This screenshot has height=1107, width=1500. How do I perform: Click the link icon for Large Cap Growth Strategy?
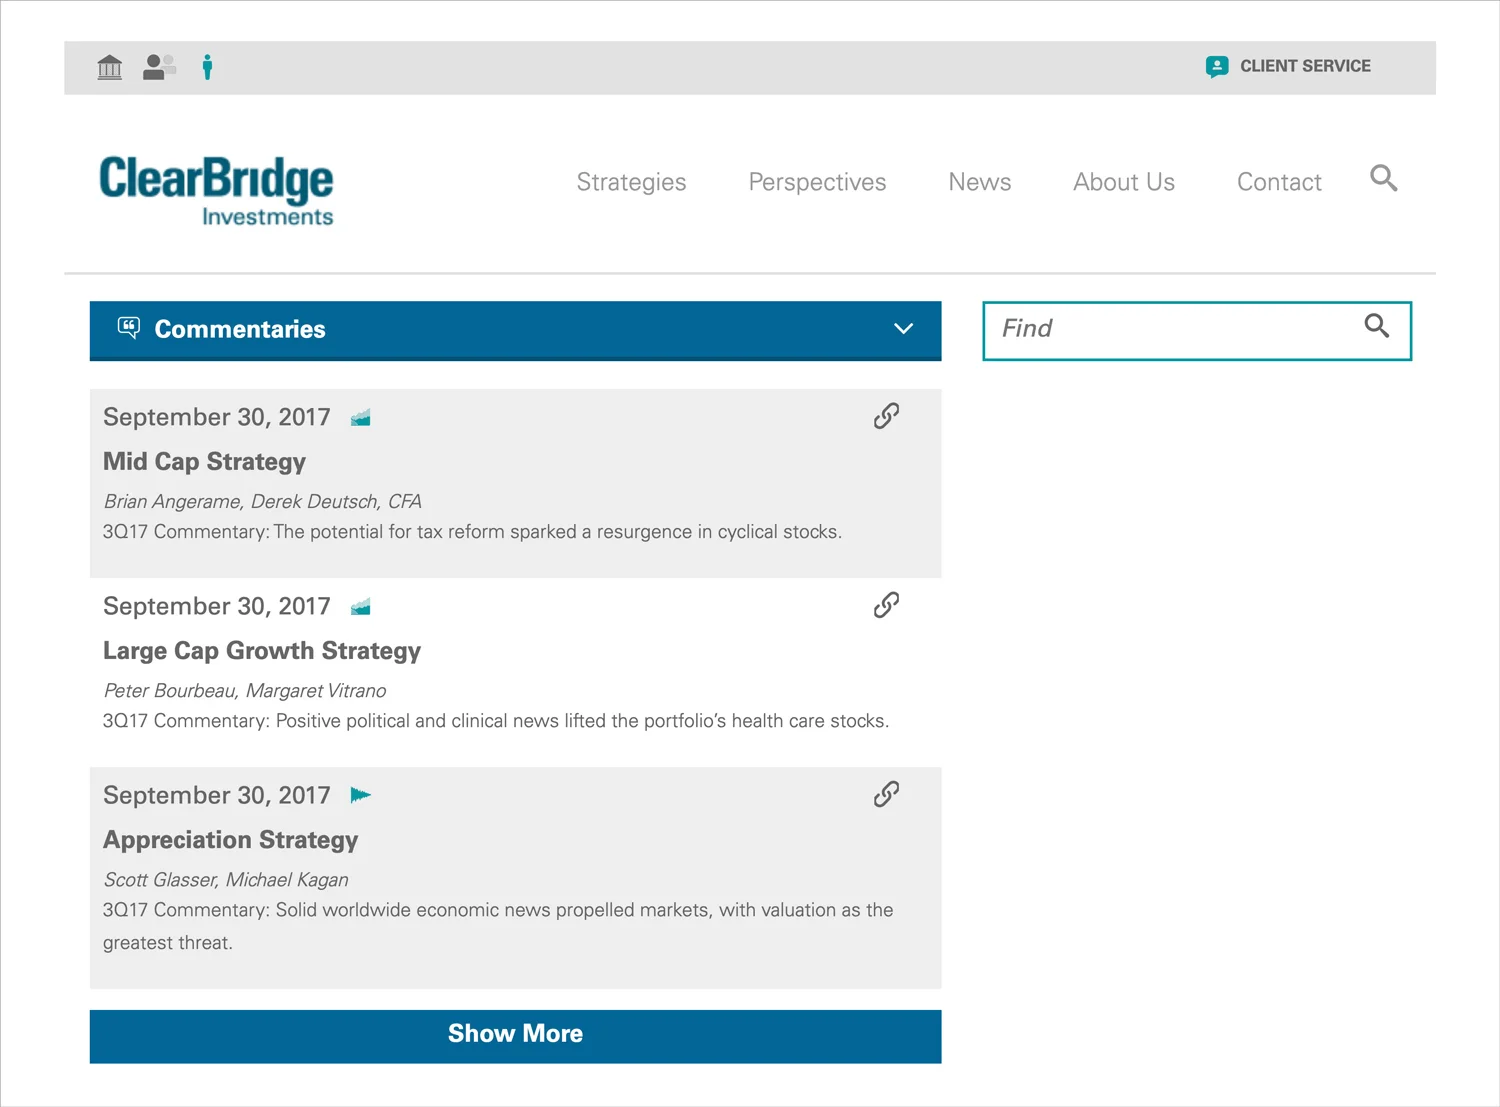pyautogui.click(x=886, y=605)
